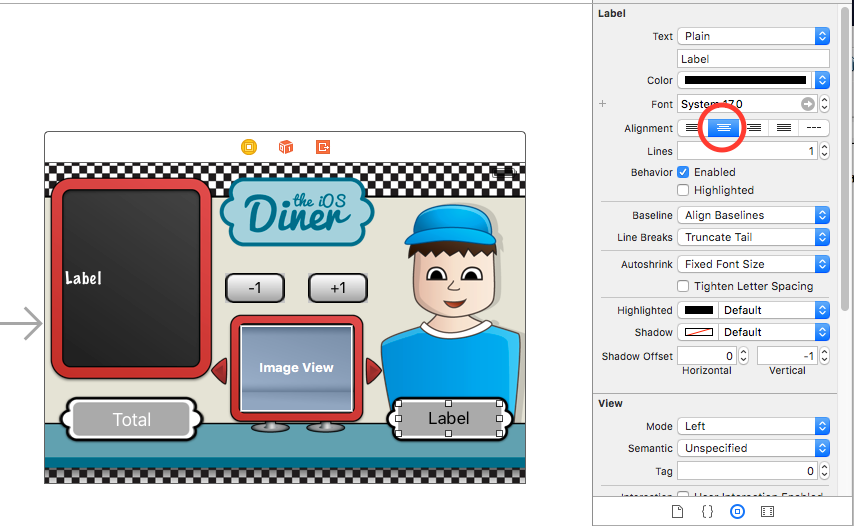Set label alignment to justified
This screenshot has width=854, height=526.
[784, 128]
